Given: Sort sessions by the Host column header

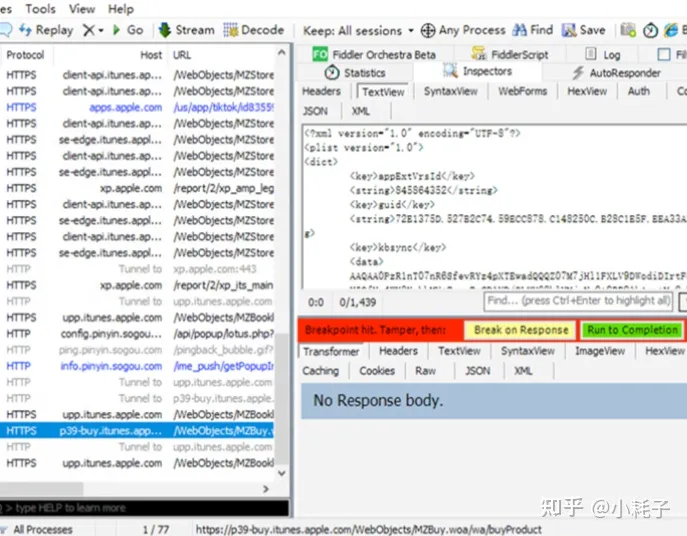Looking at the screenshot, I should coord(150,55).
